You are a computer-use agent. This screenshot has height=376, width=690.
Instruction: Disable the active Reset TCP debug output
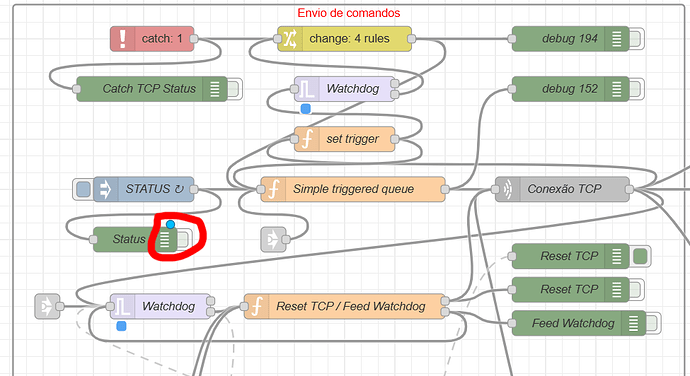click(x=640, y=256)
